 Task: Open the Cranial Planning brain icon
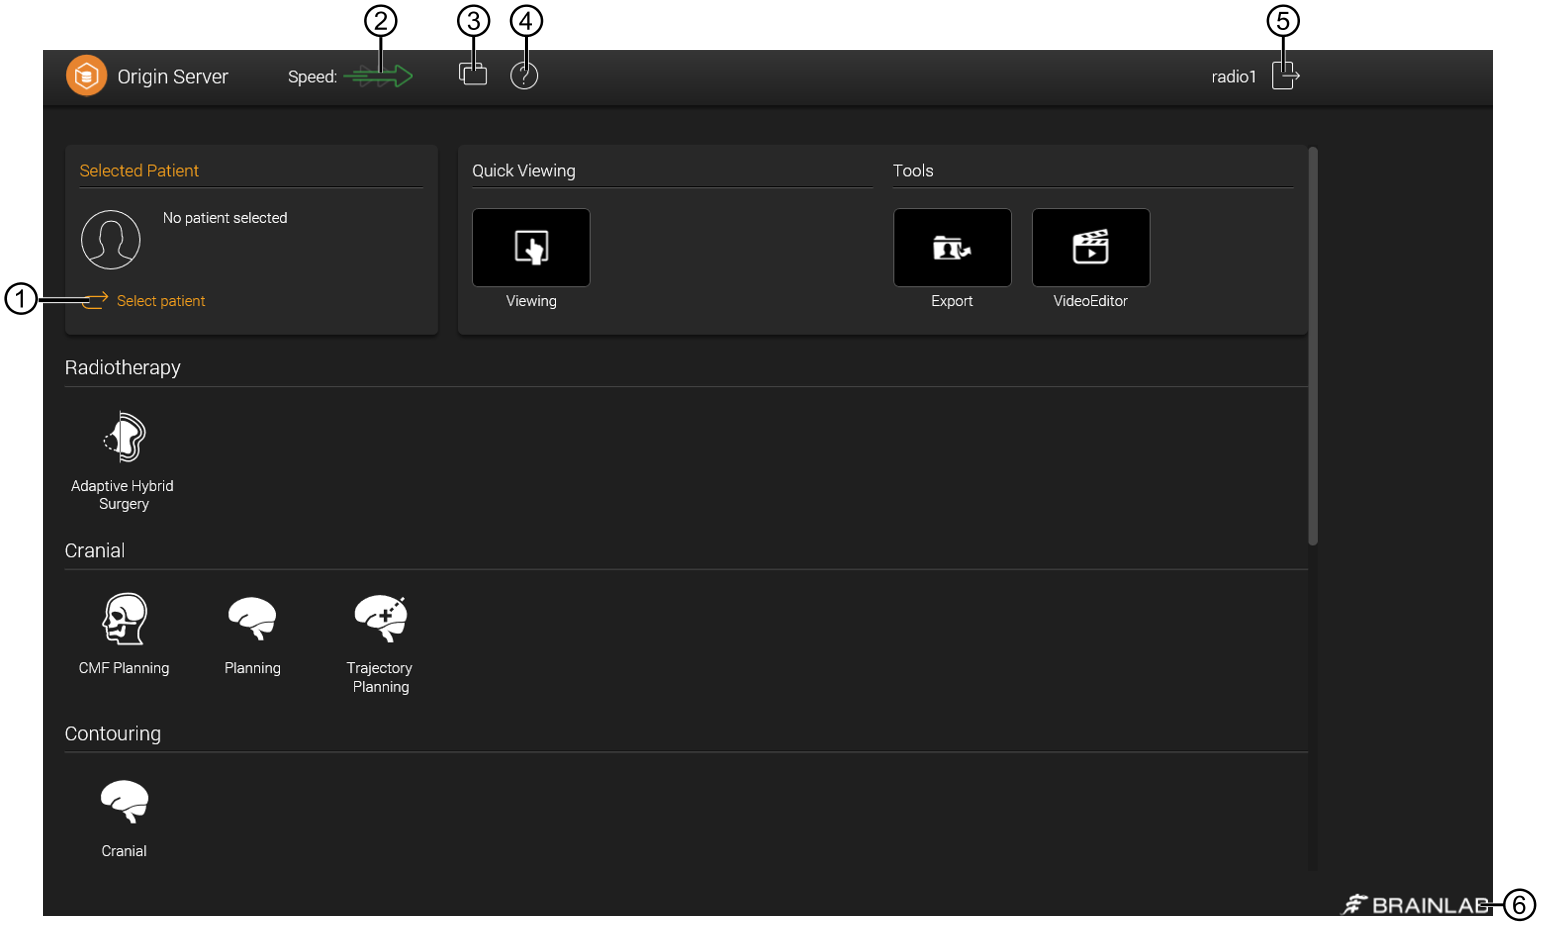(x=252, y=619)
